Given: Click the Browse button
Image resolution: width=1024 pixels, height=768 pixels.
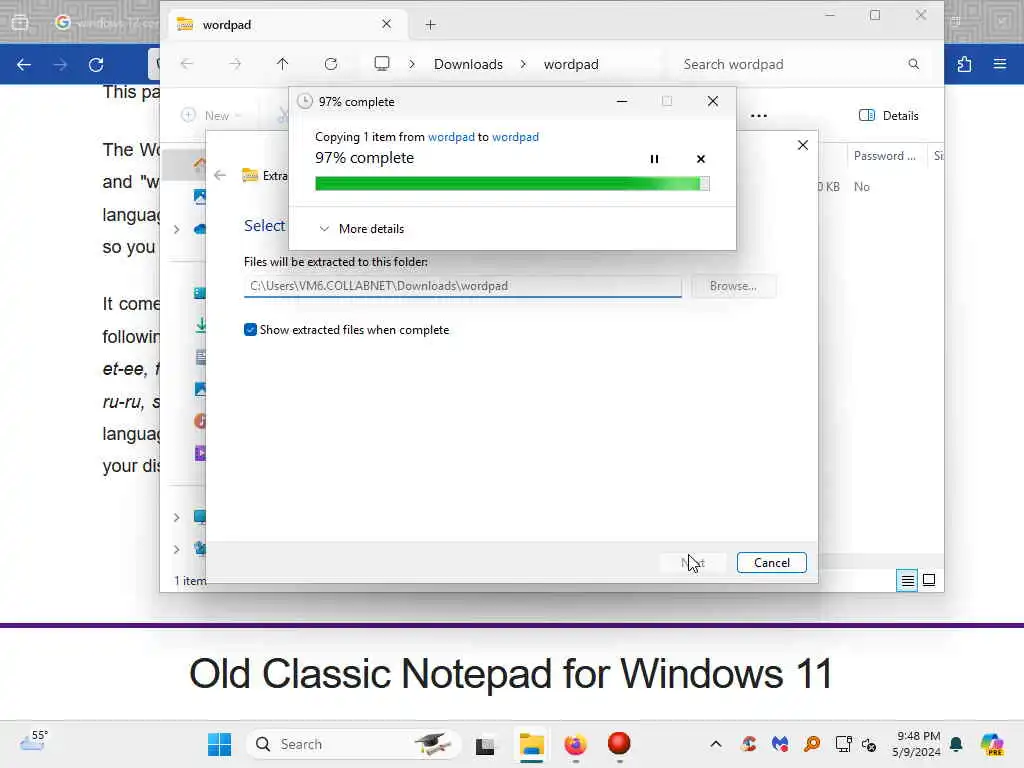Looking at the screenshot, I should 733,286.
